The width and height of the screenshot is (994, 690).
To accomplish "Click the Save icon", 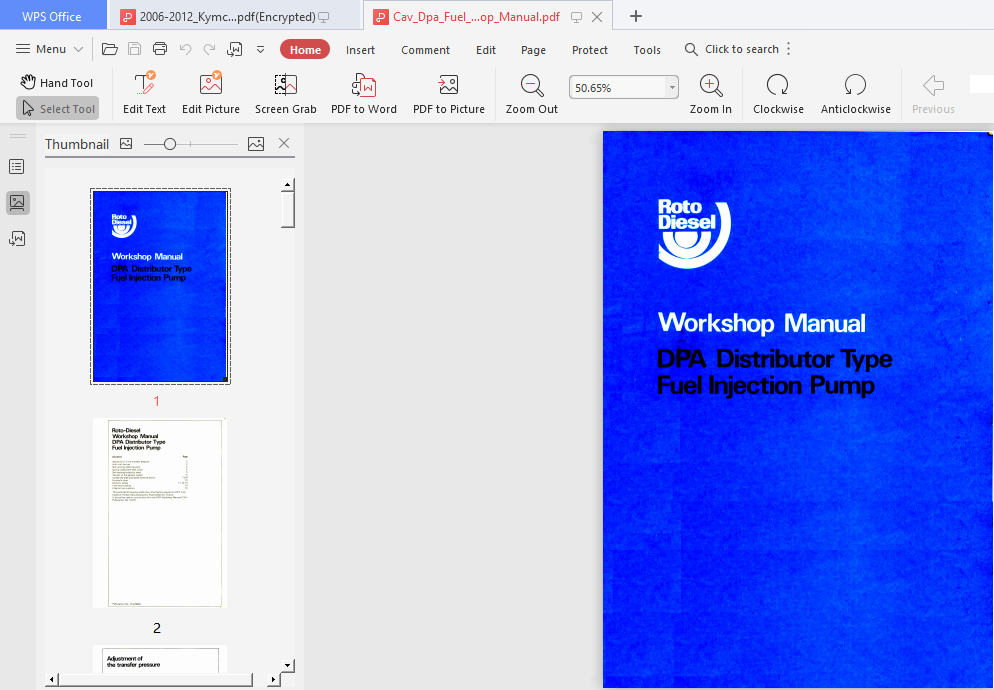I will (x=134, y=49).
